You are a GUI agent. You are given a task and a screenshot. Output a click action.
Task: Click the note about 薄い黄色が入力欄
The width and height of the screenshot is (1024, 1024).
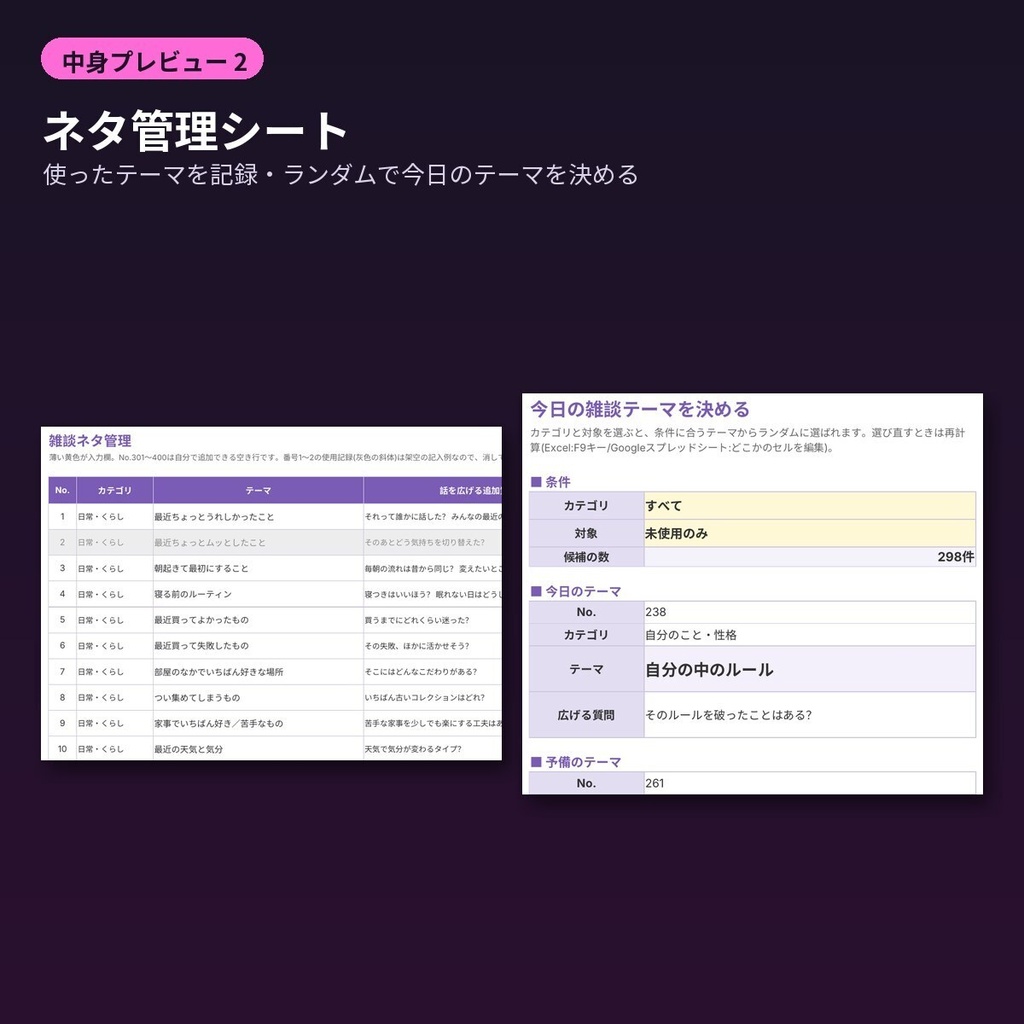coord(275,457)
